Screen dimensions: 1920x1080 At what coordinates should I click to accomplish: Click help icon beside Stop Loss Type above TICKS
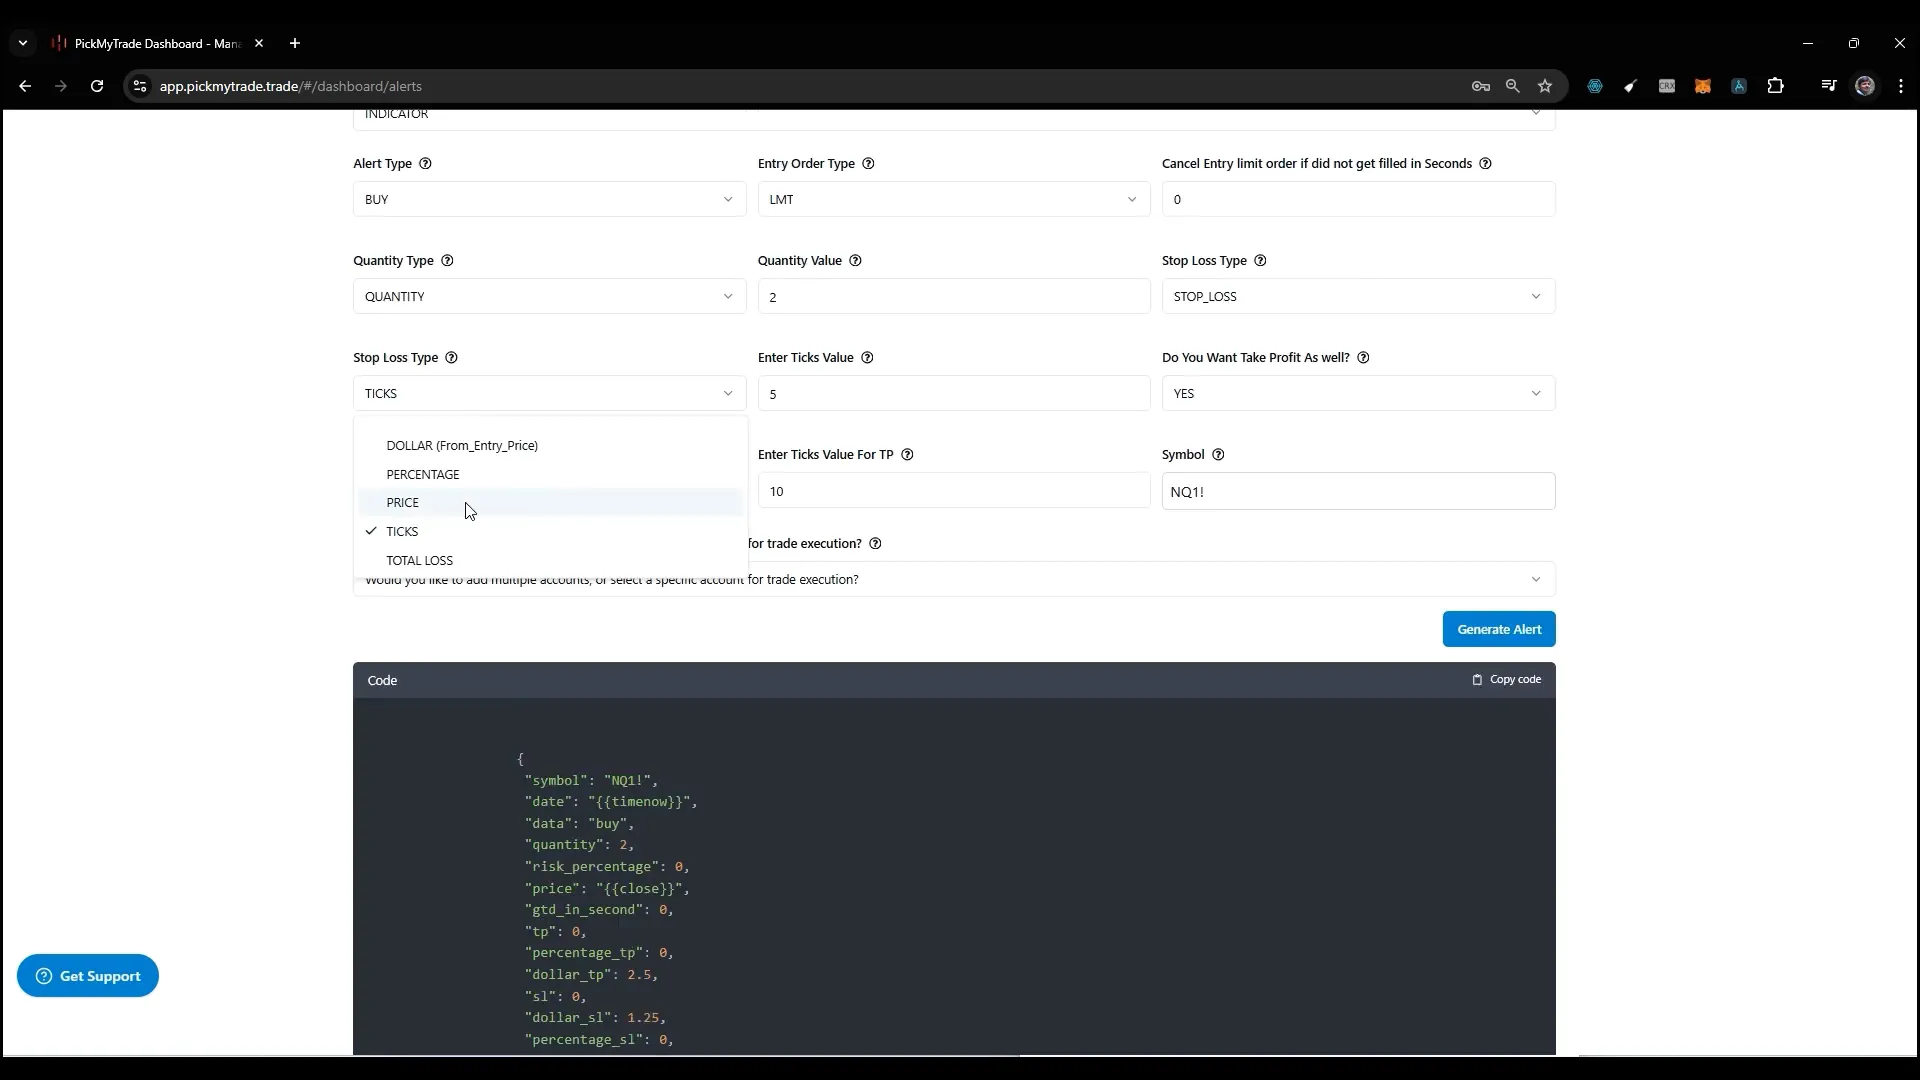click(x=451, y=358)
